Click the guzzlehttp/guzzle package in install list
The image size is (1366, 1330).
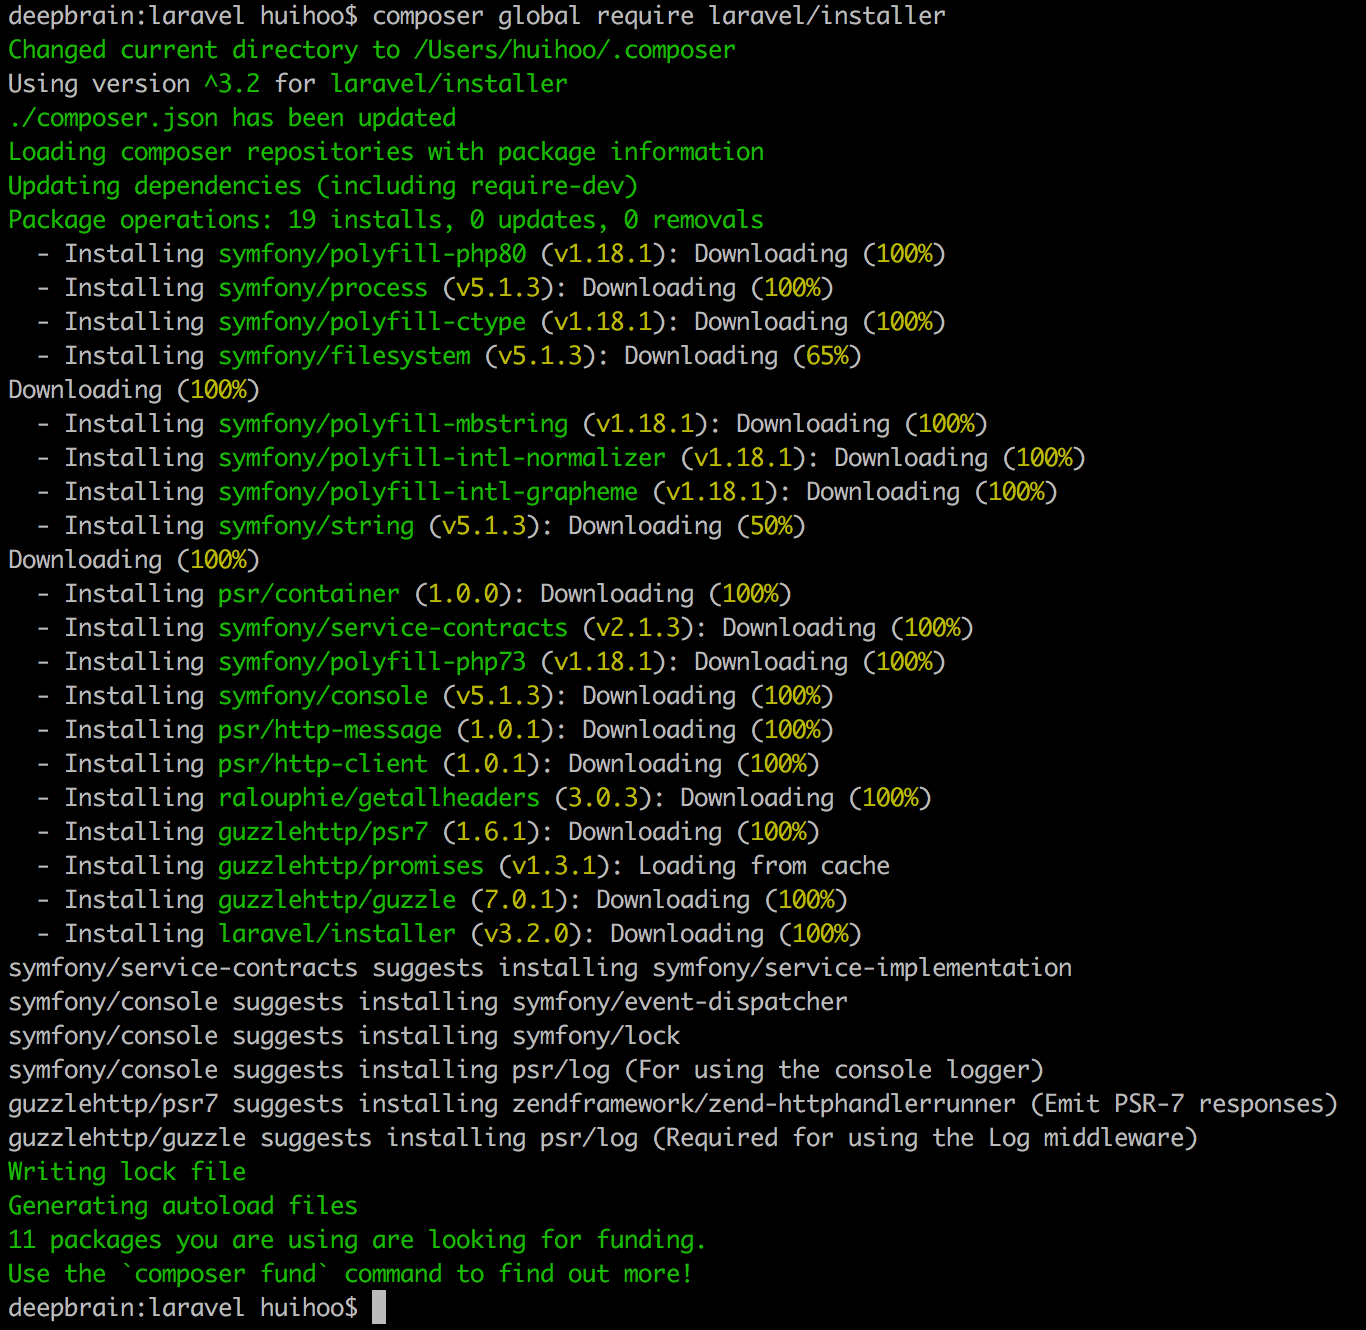click(337, 900)
